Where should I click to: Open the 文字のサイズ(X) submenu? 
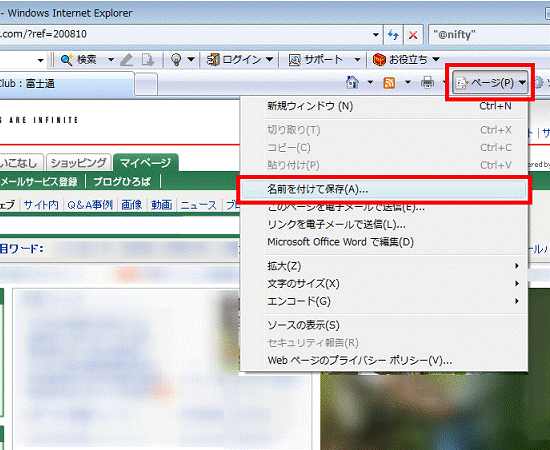[x=384, y=283]
